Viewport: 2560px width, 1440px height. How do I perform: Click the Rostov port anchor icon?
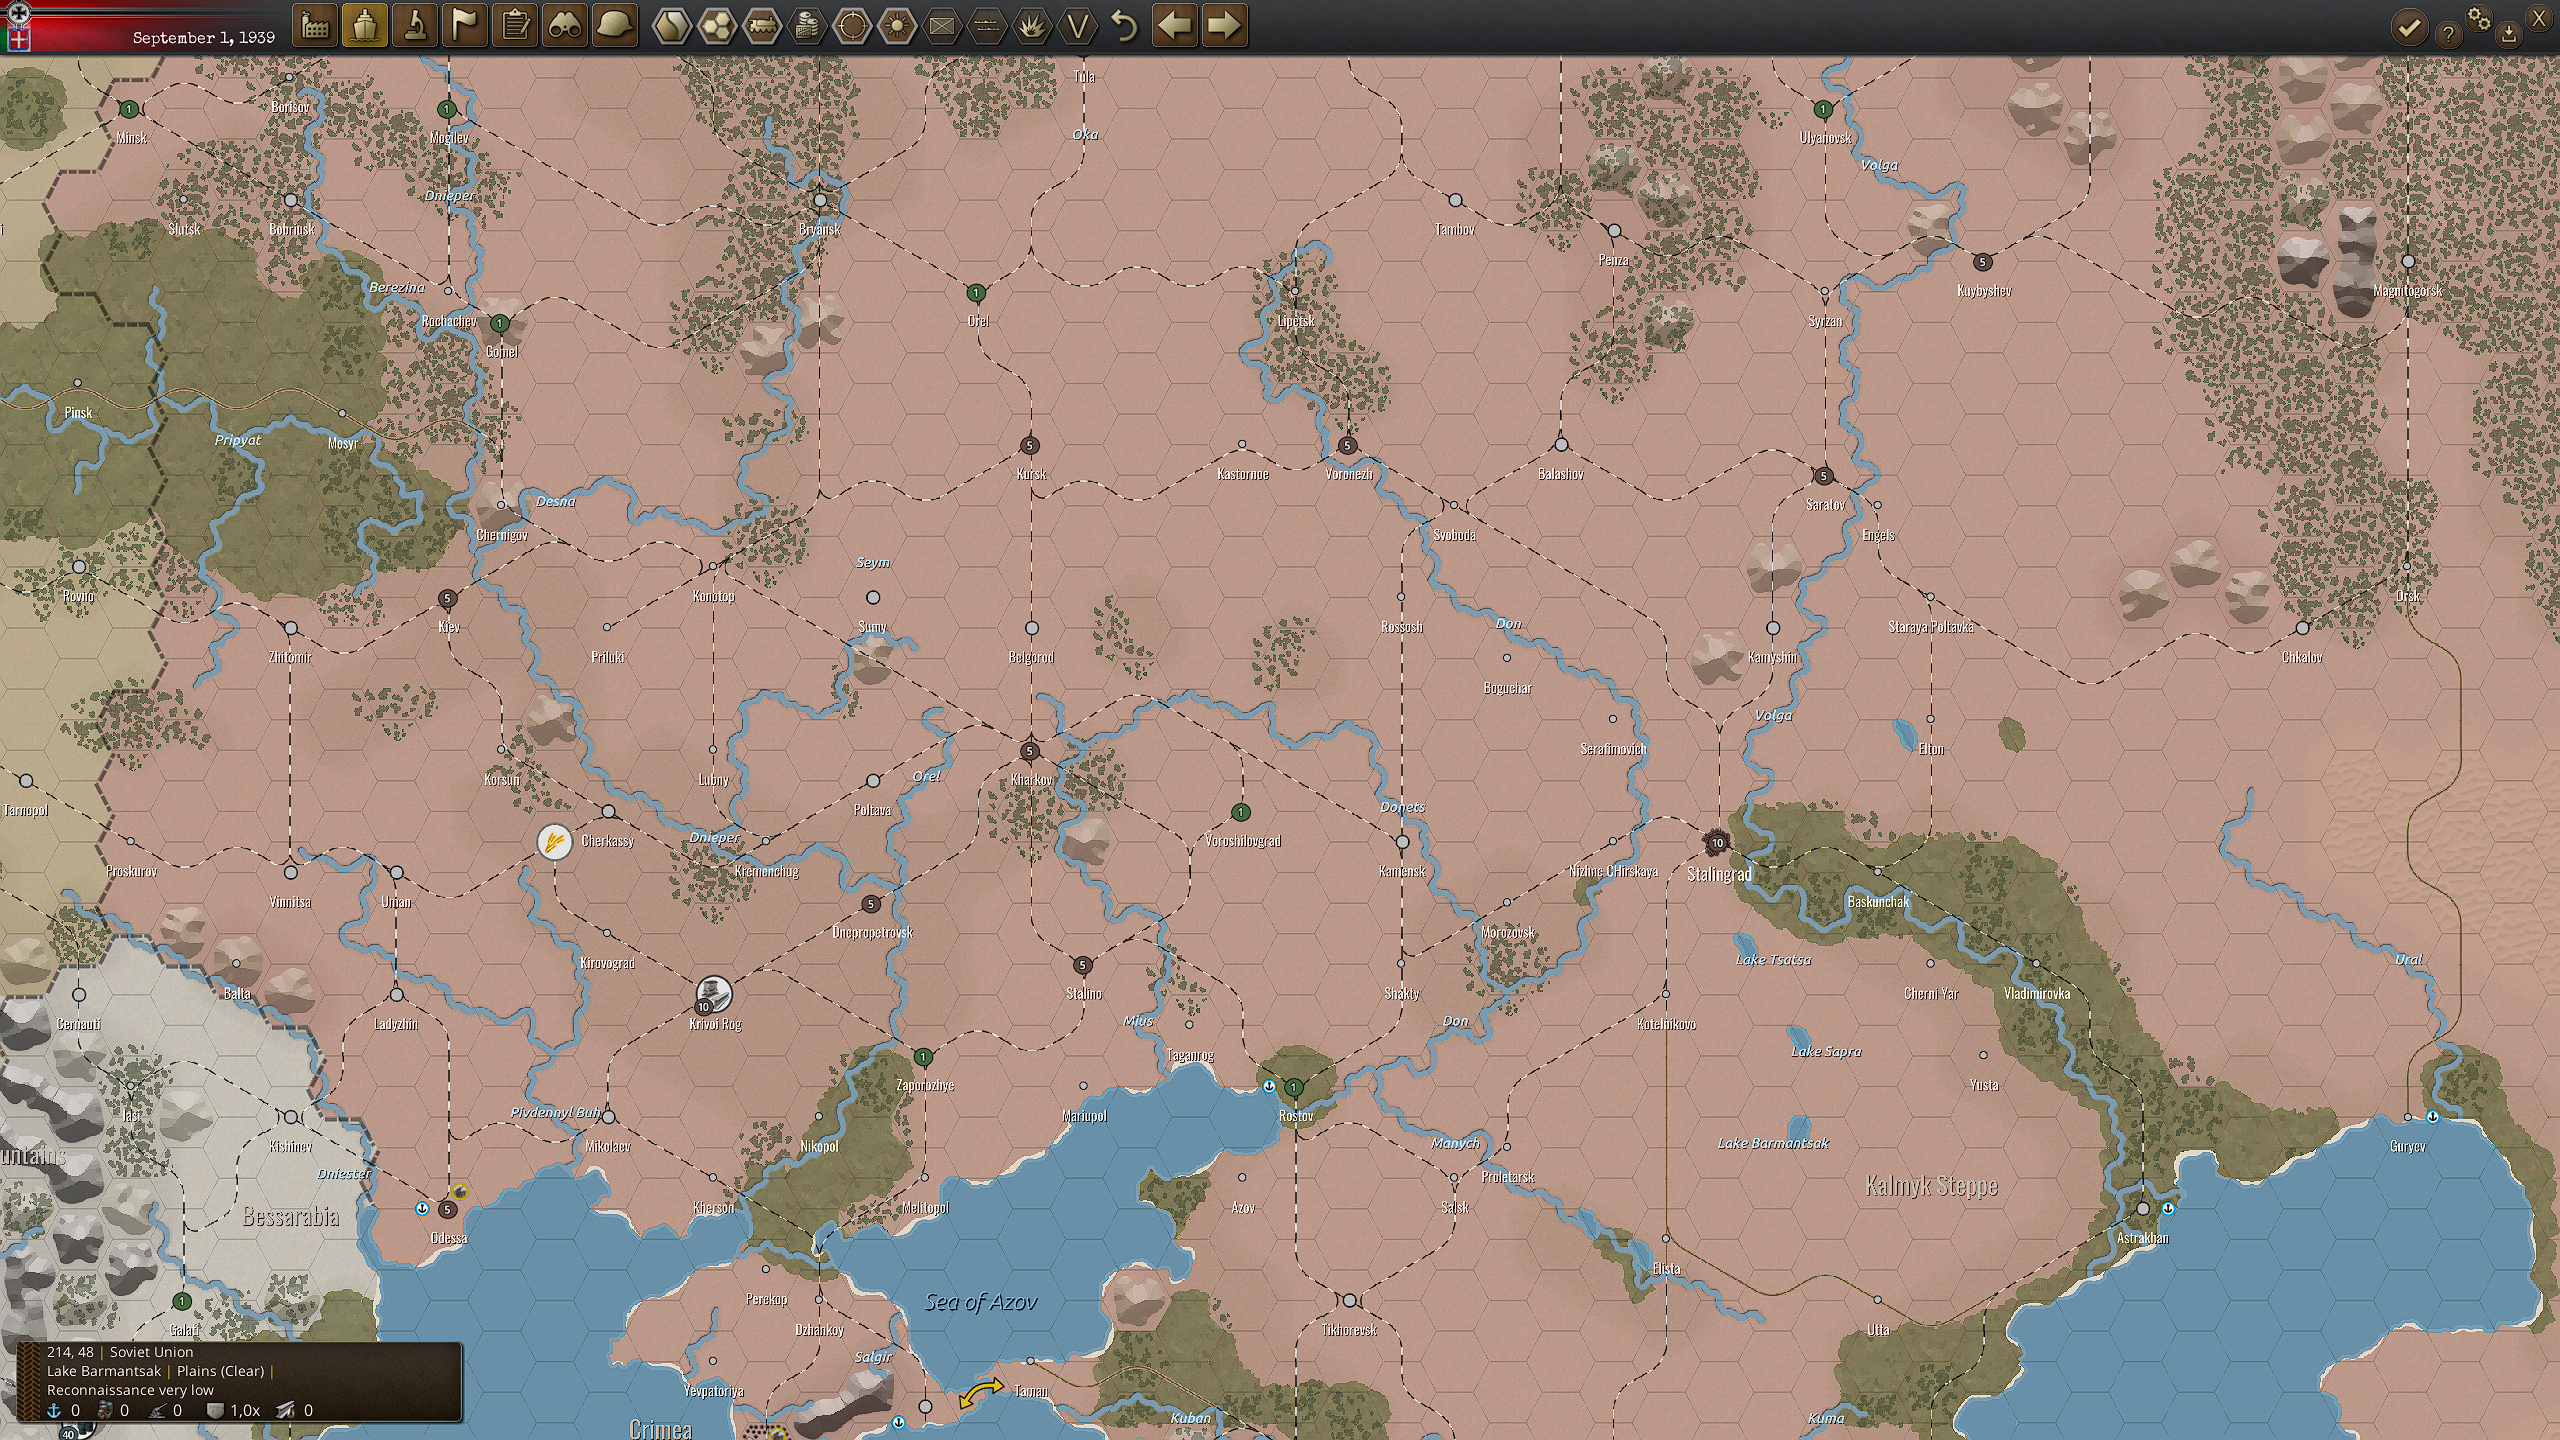pos(1270,1086)
